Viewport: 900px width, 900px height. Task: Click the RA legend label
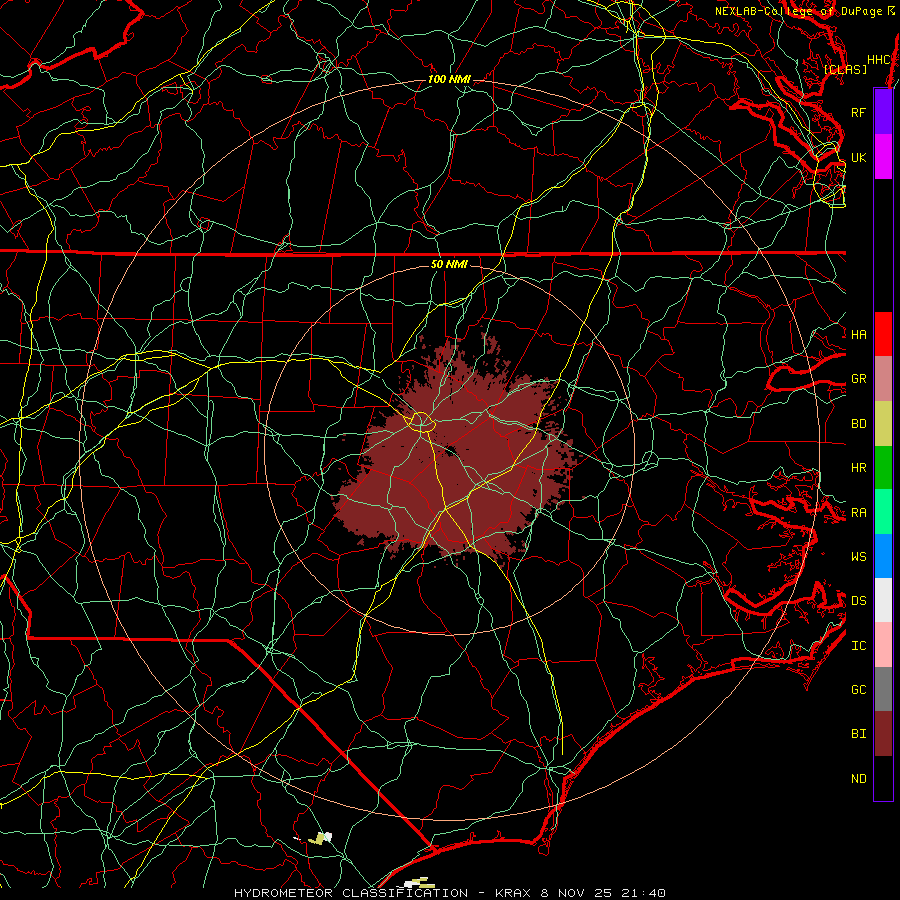click(859, 513)
